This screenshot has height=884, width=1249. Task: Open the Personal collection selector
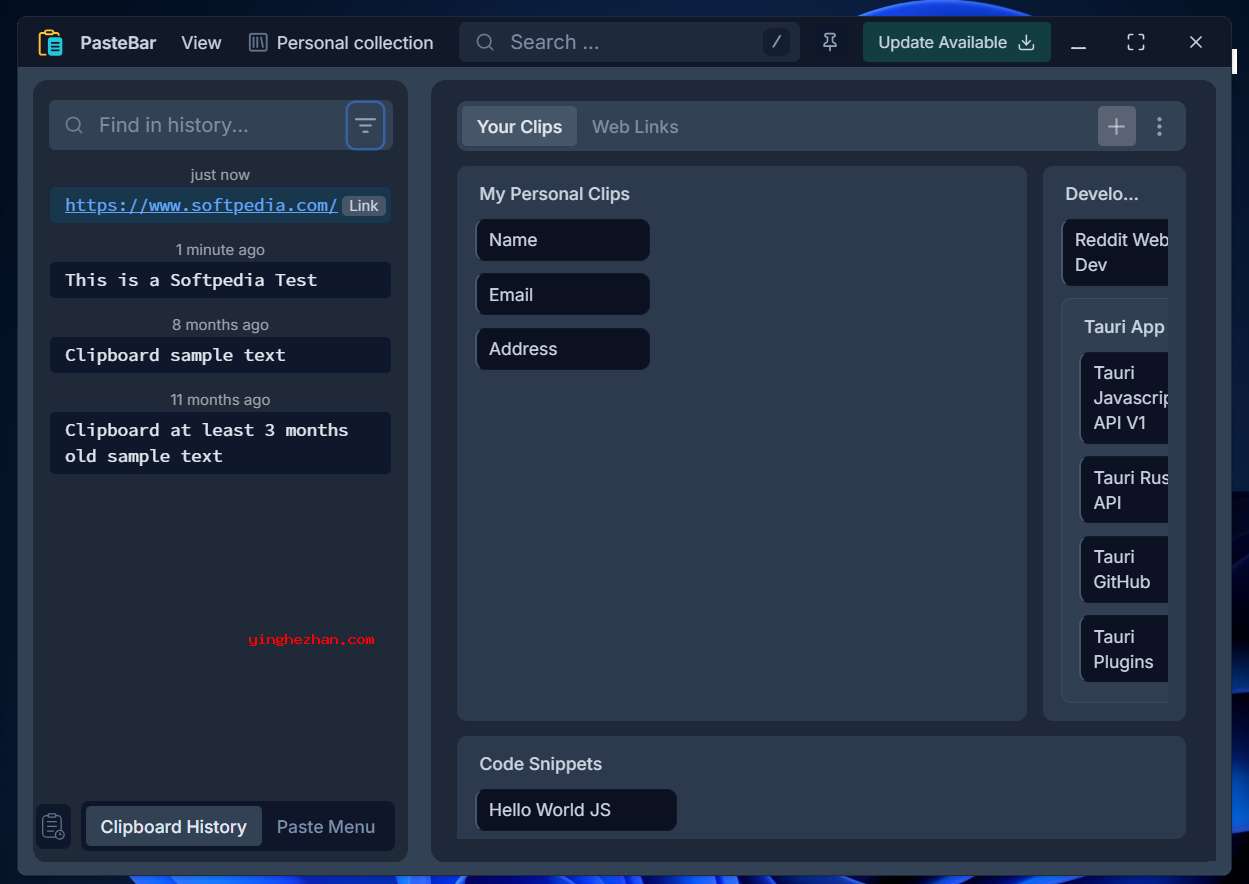pos(341,43)
